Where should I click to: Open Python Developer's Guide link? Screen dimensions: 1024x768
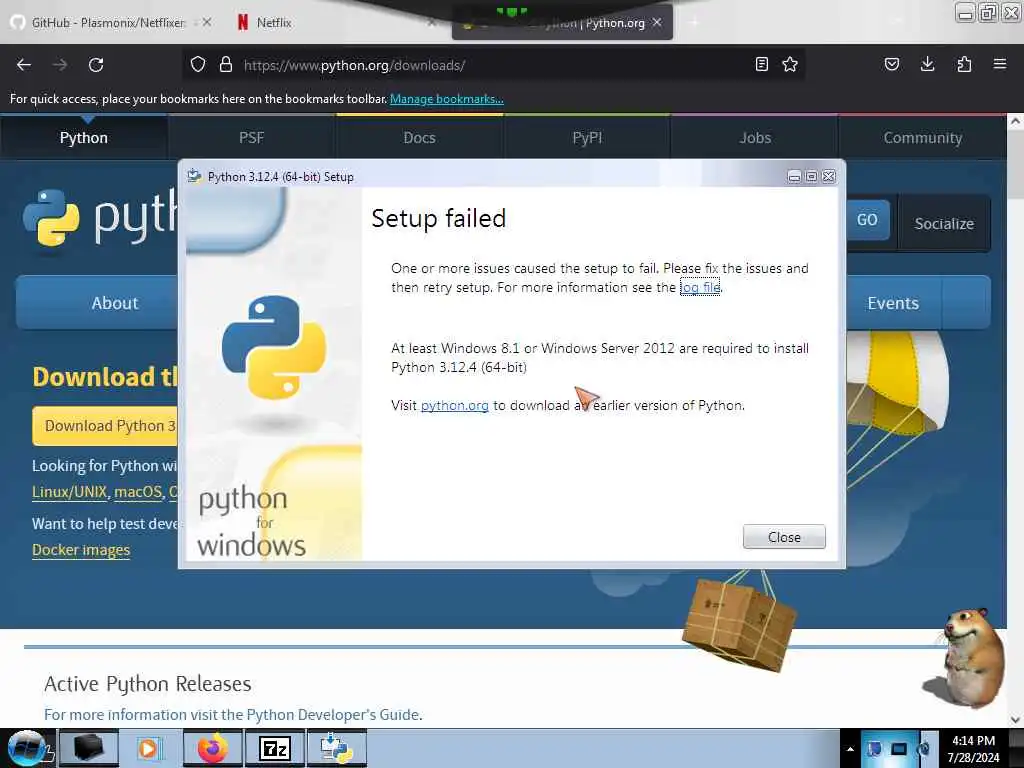pos(333,714)
